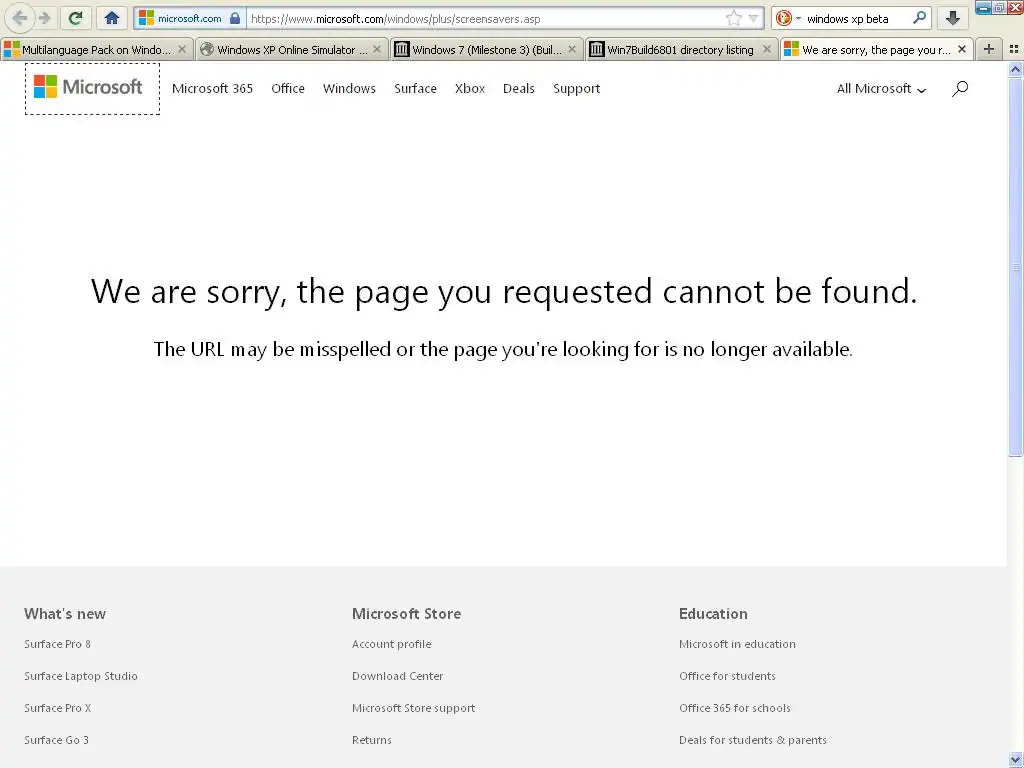Open the Account profile footer link
The image size is (1024, 768).
coord(392,644)
